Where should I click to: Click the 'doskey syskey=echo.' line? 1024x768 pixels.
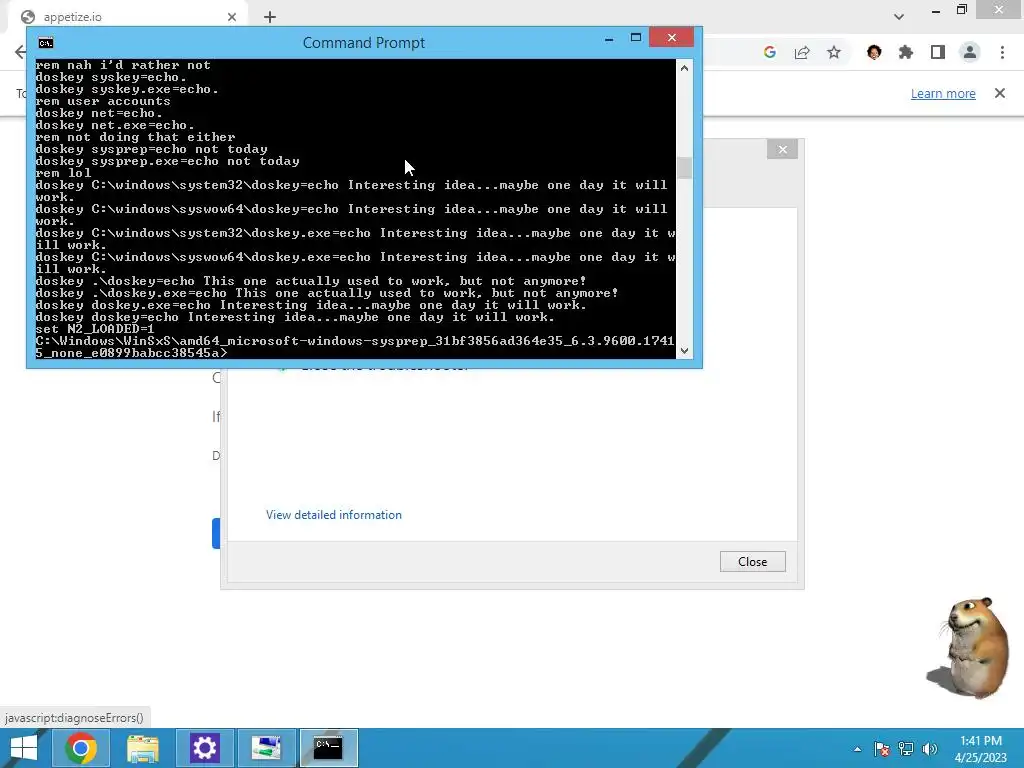pos(110,77)
